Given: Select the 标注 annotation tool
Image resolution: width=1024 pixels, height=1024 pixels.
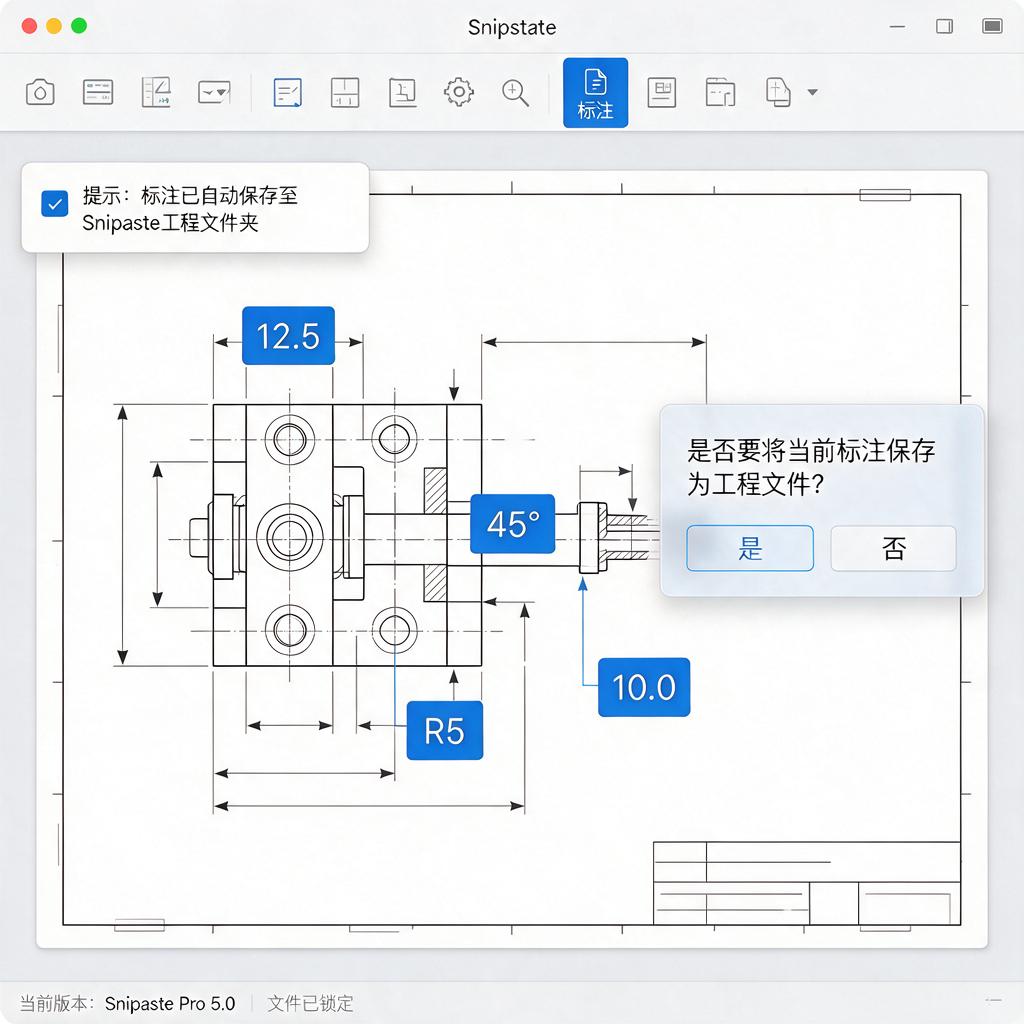Looking at the screenshot, I should [596, 93].
